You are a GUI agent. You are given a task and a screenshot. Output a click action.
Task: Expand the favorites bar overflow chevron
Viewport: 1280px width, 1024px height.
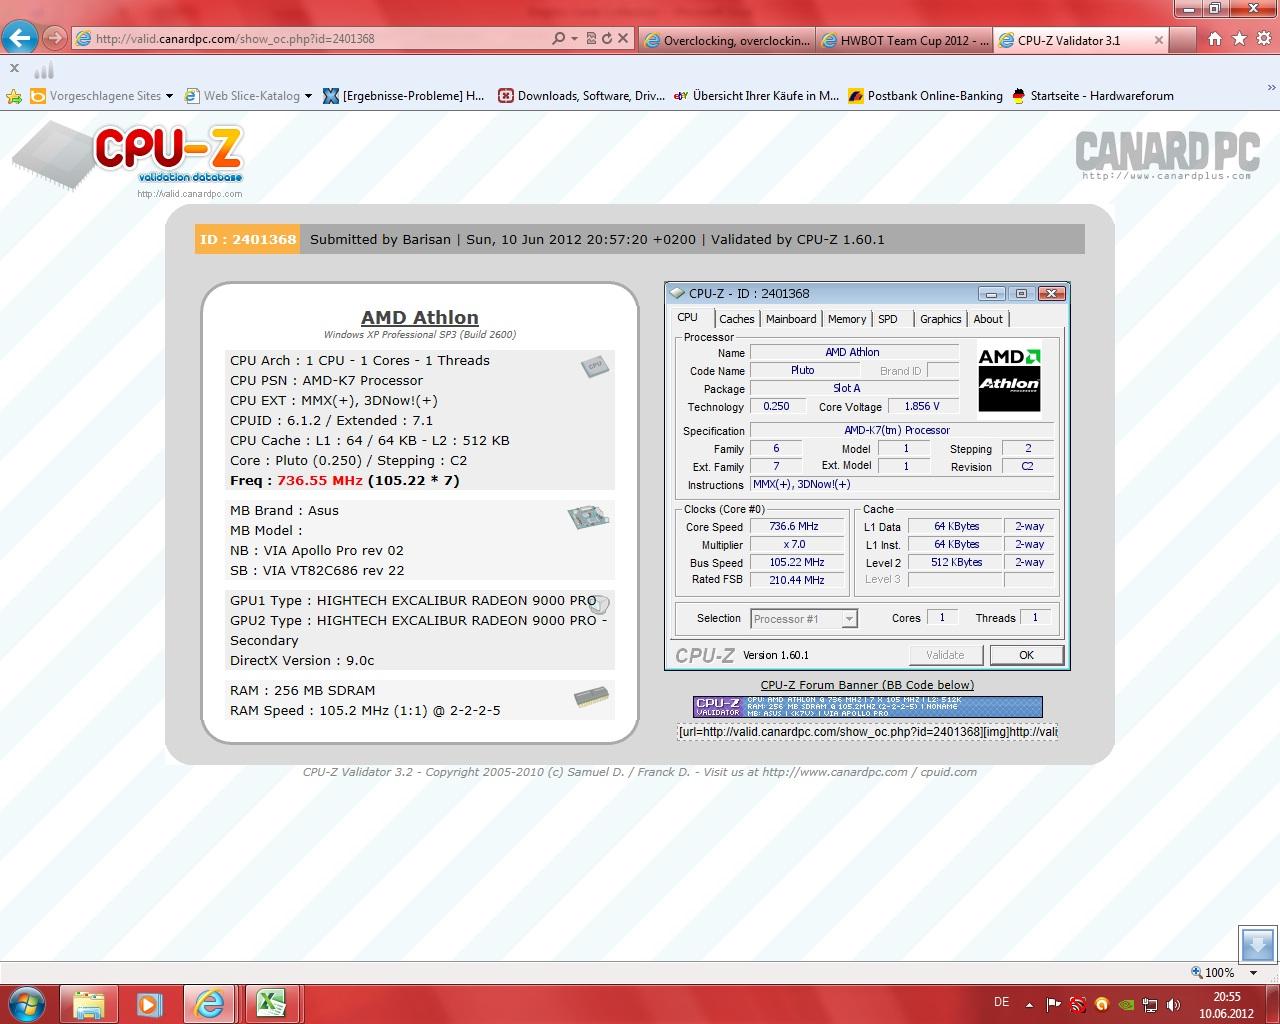pos(1271,88)
